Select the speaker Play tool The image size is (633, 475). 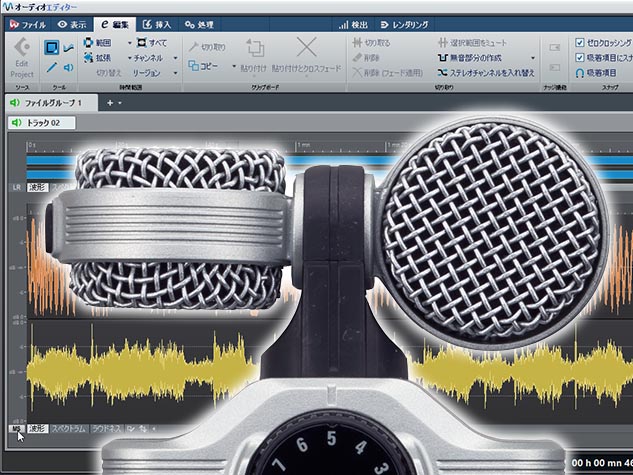tap(69, 67)
